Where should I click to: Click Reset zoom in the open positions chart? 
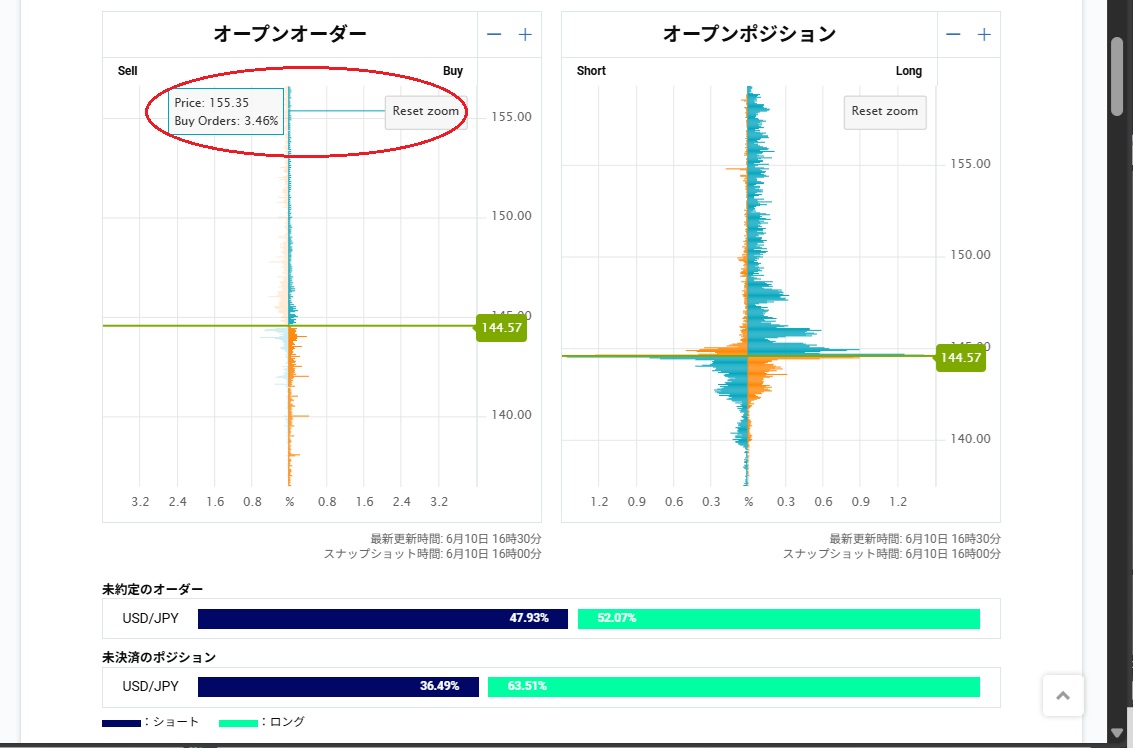[884, 112]
